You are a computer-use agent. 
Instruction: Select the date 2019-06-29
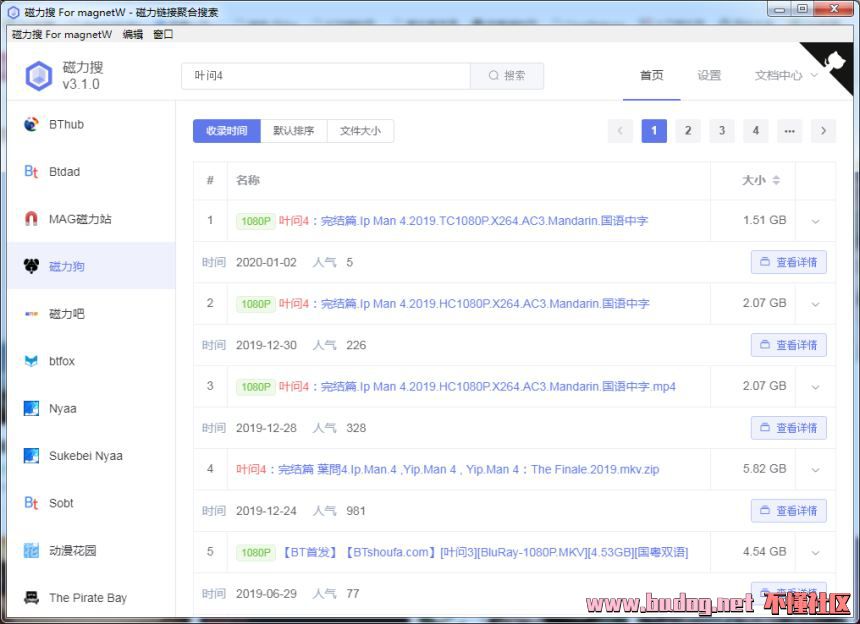tap(266, 594)
